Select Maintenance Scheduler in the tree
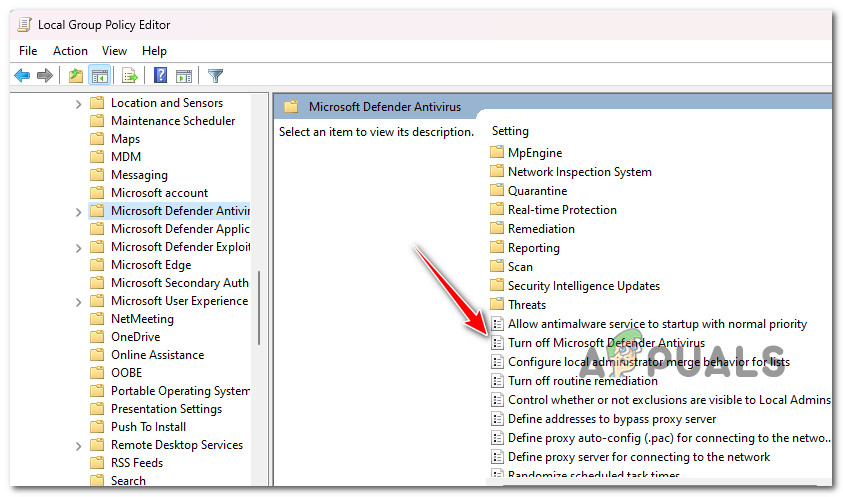 (173, 121)
